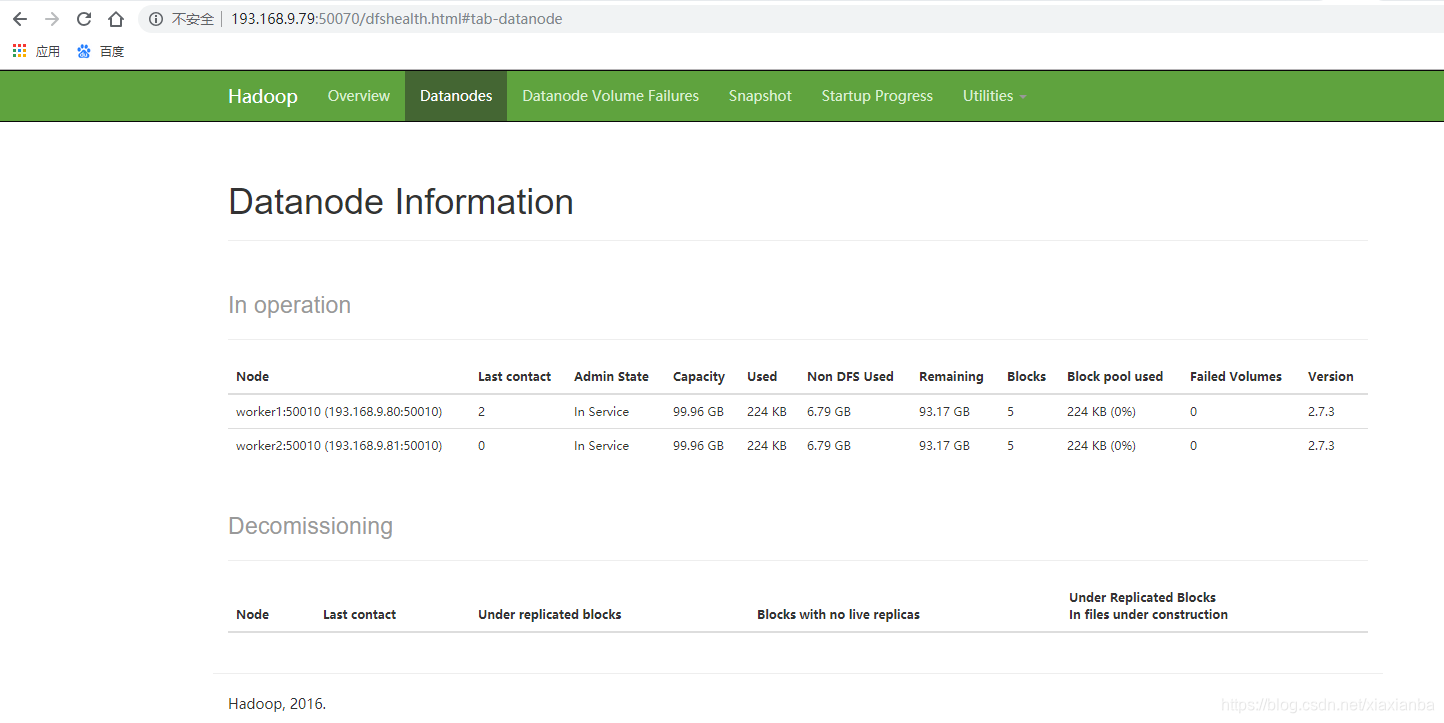The image size is (1444, 723).
Task: Click worker2 Failed Volumes value 0
Action: click(1193, 446)
